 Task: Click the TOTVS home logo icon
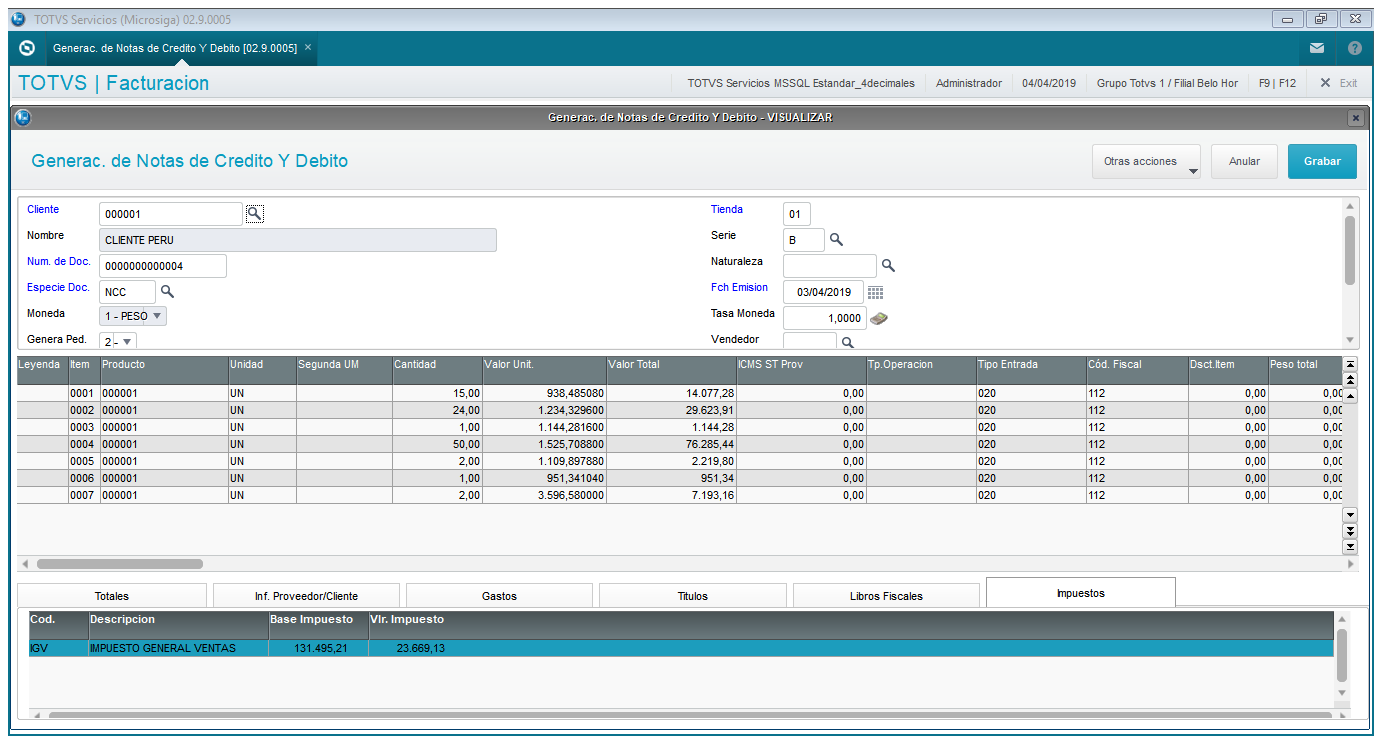tap(27, 48)
